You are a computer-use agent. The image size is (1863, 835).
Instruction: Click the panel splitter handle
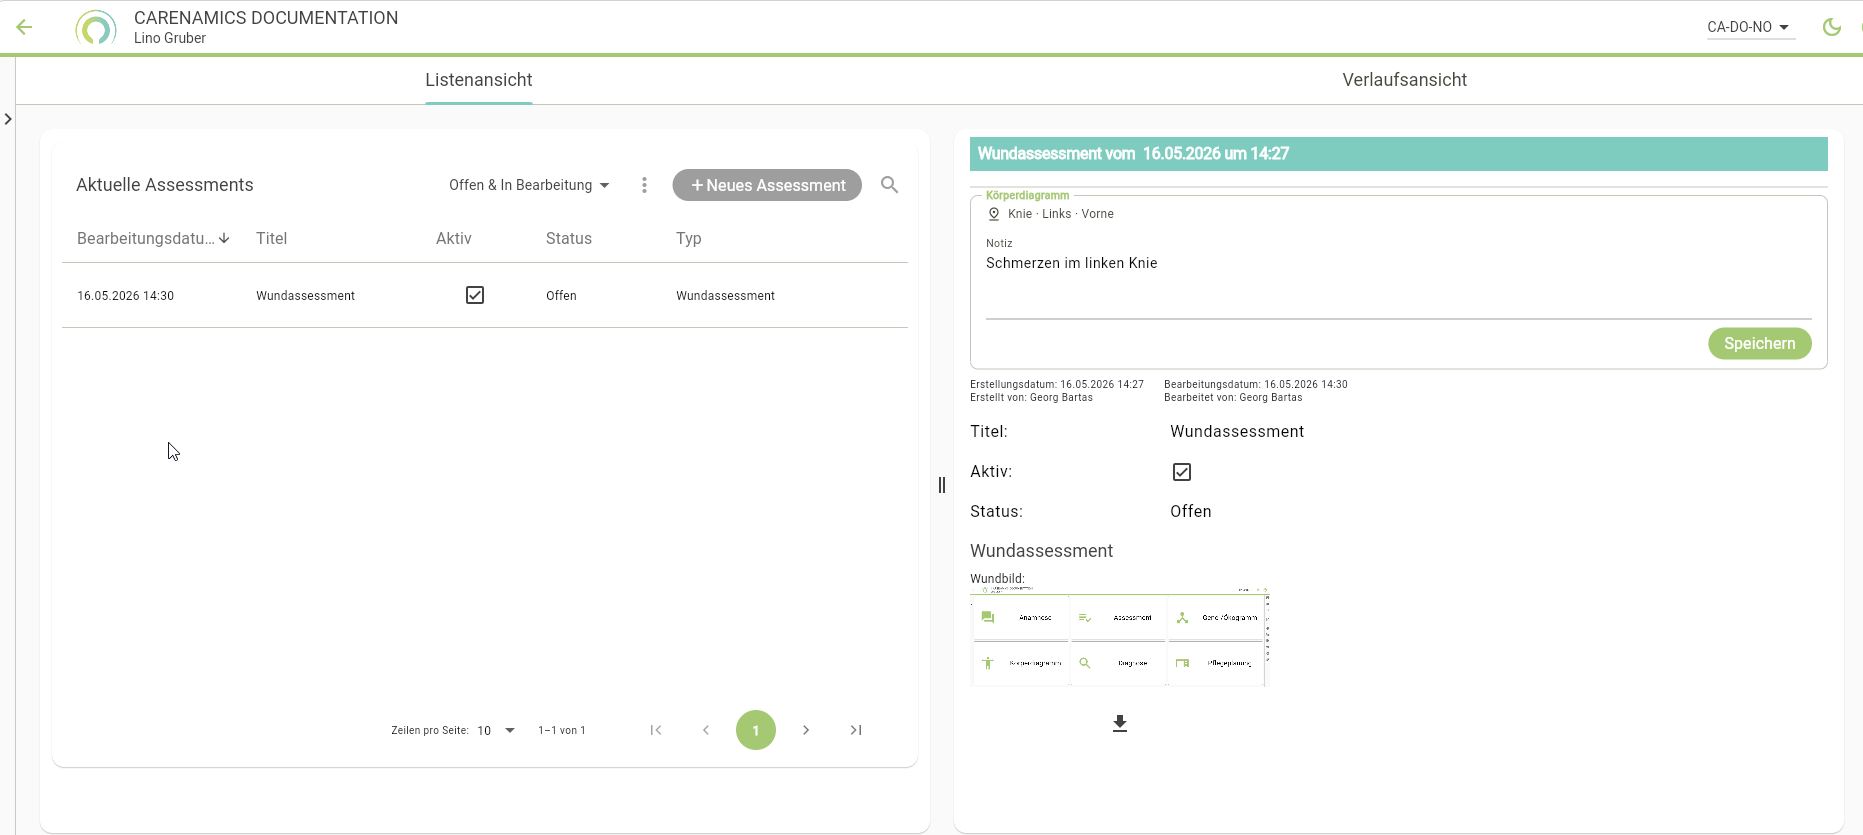coord(942,485)
